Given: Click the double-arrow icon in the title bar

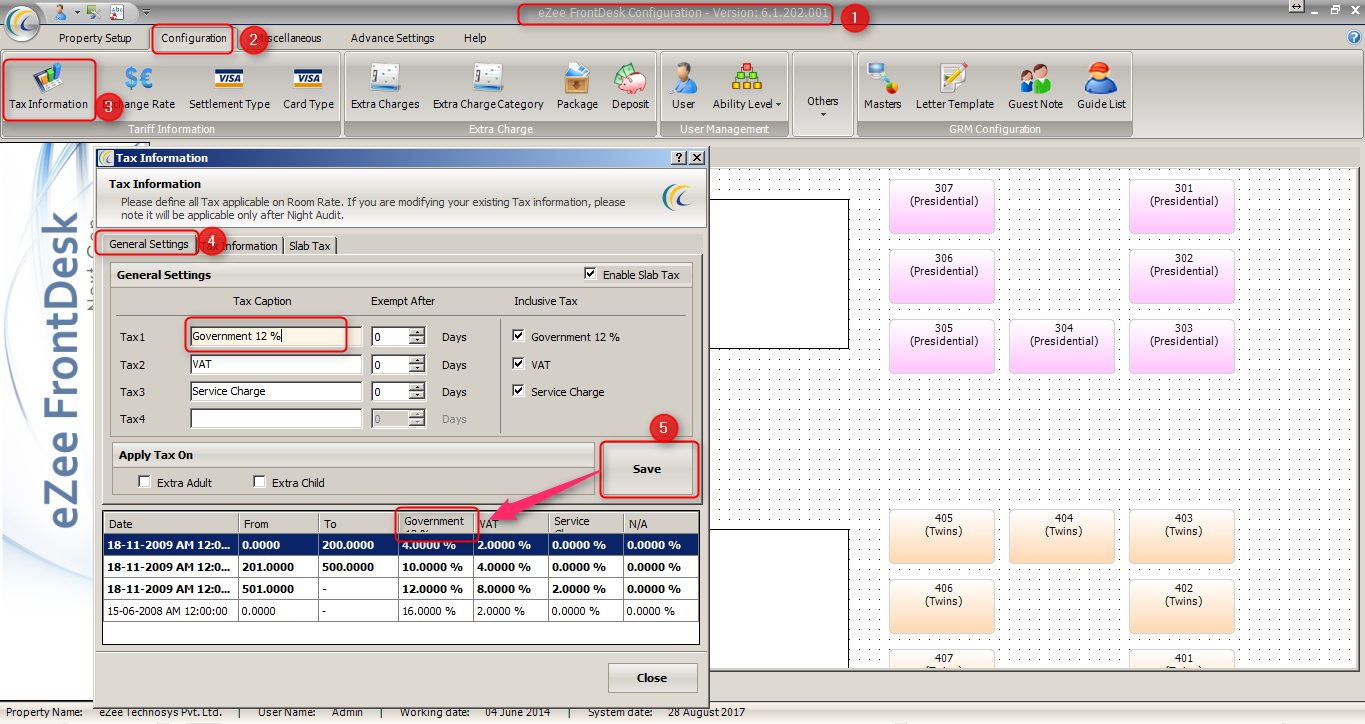Looking at the screenshot, I should tap(1296, 7).
